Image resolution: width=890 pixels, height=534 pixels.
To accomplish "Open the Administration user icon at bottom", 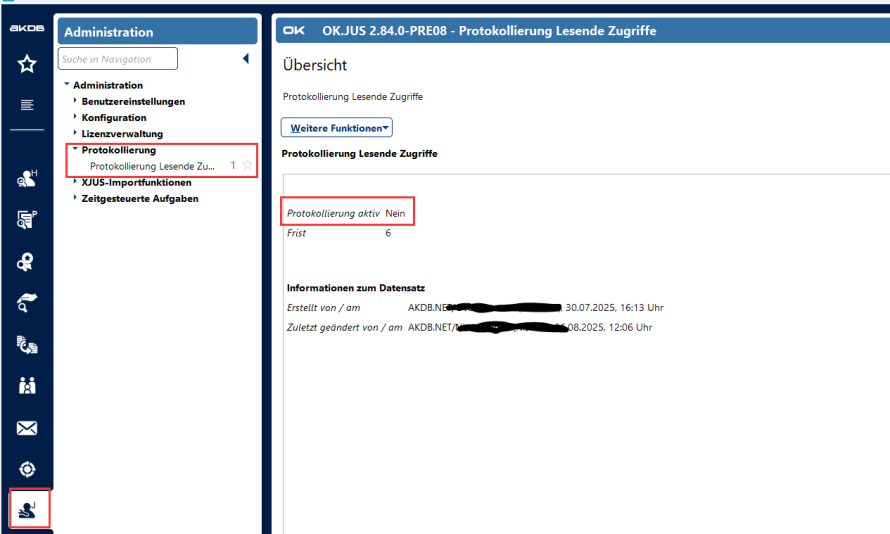I will click(x=27, y=510).
